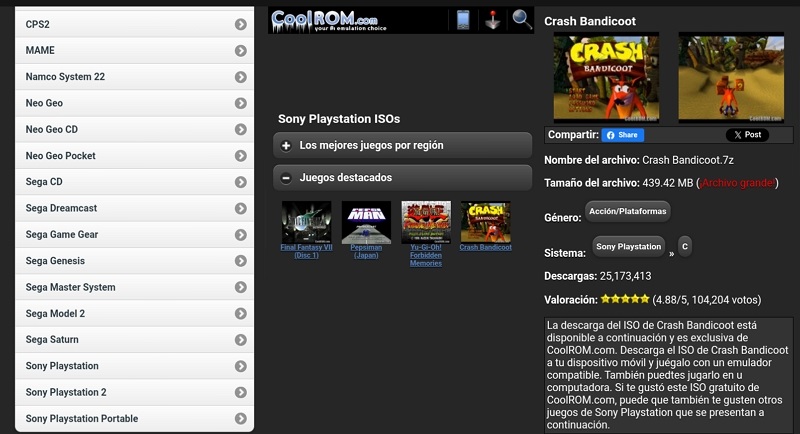Click the arrow icon beside Namco System 22

[241, 77]
